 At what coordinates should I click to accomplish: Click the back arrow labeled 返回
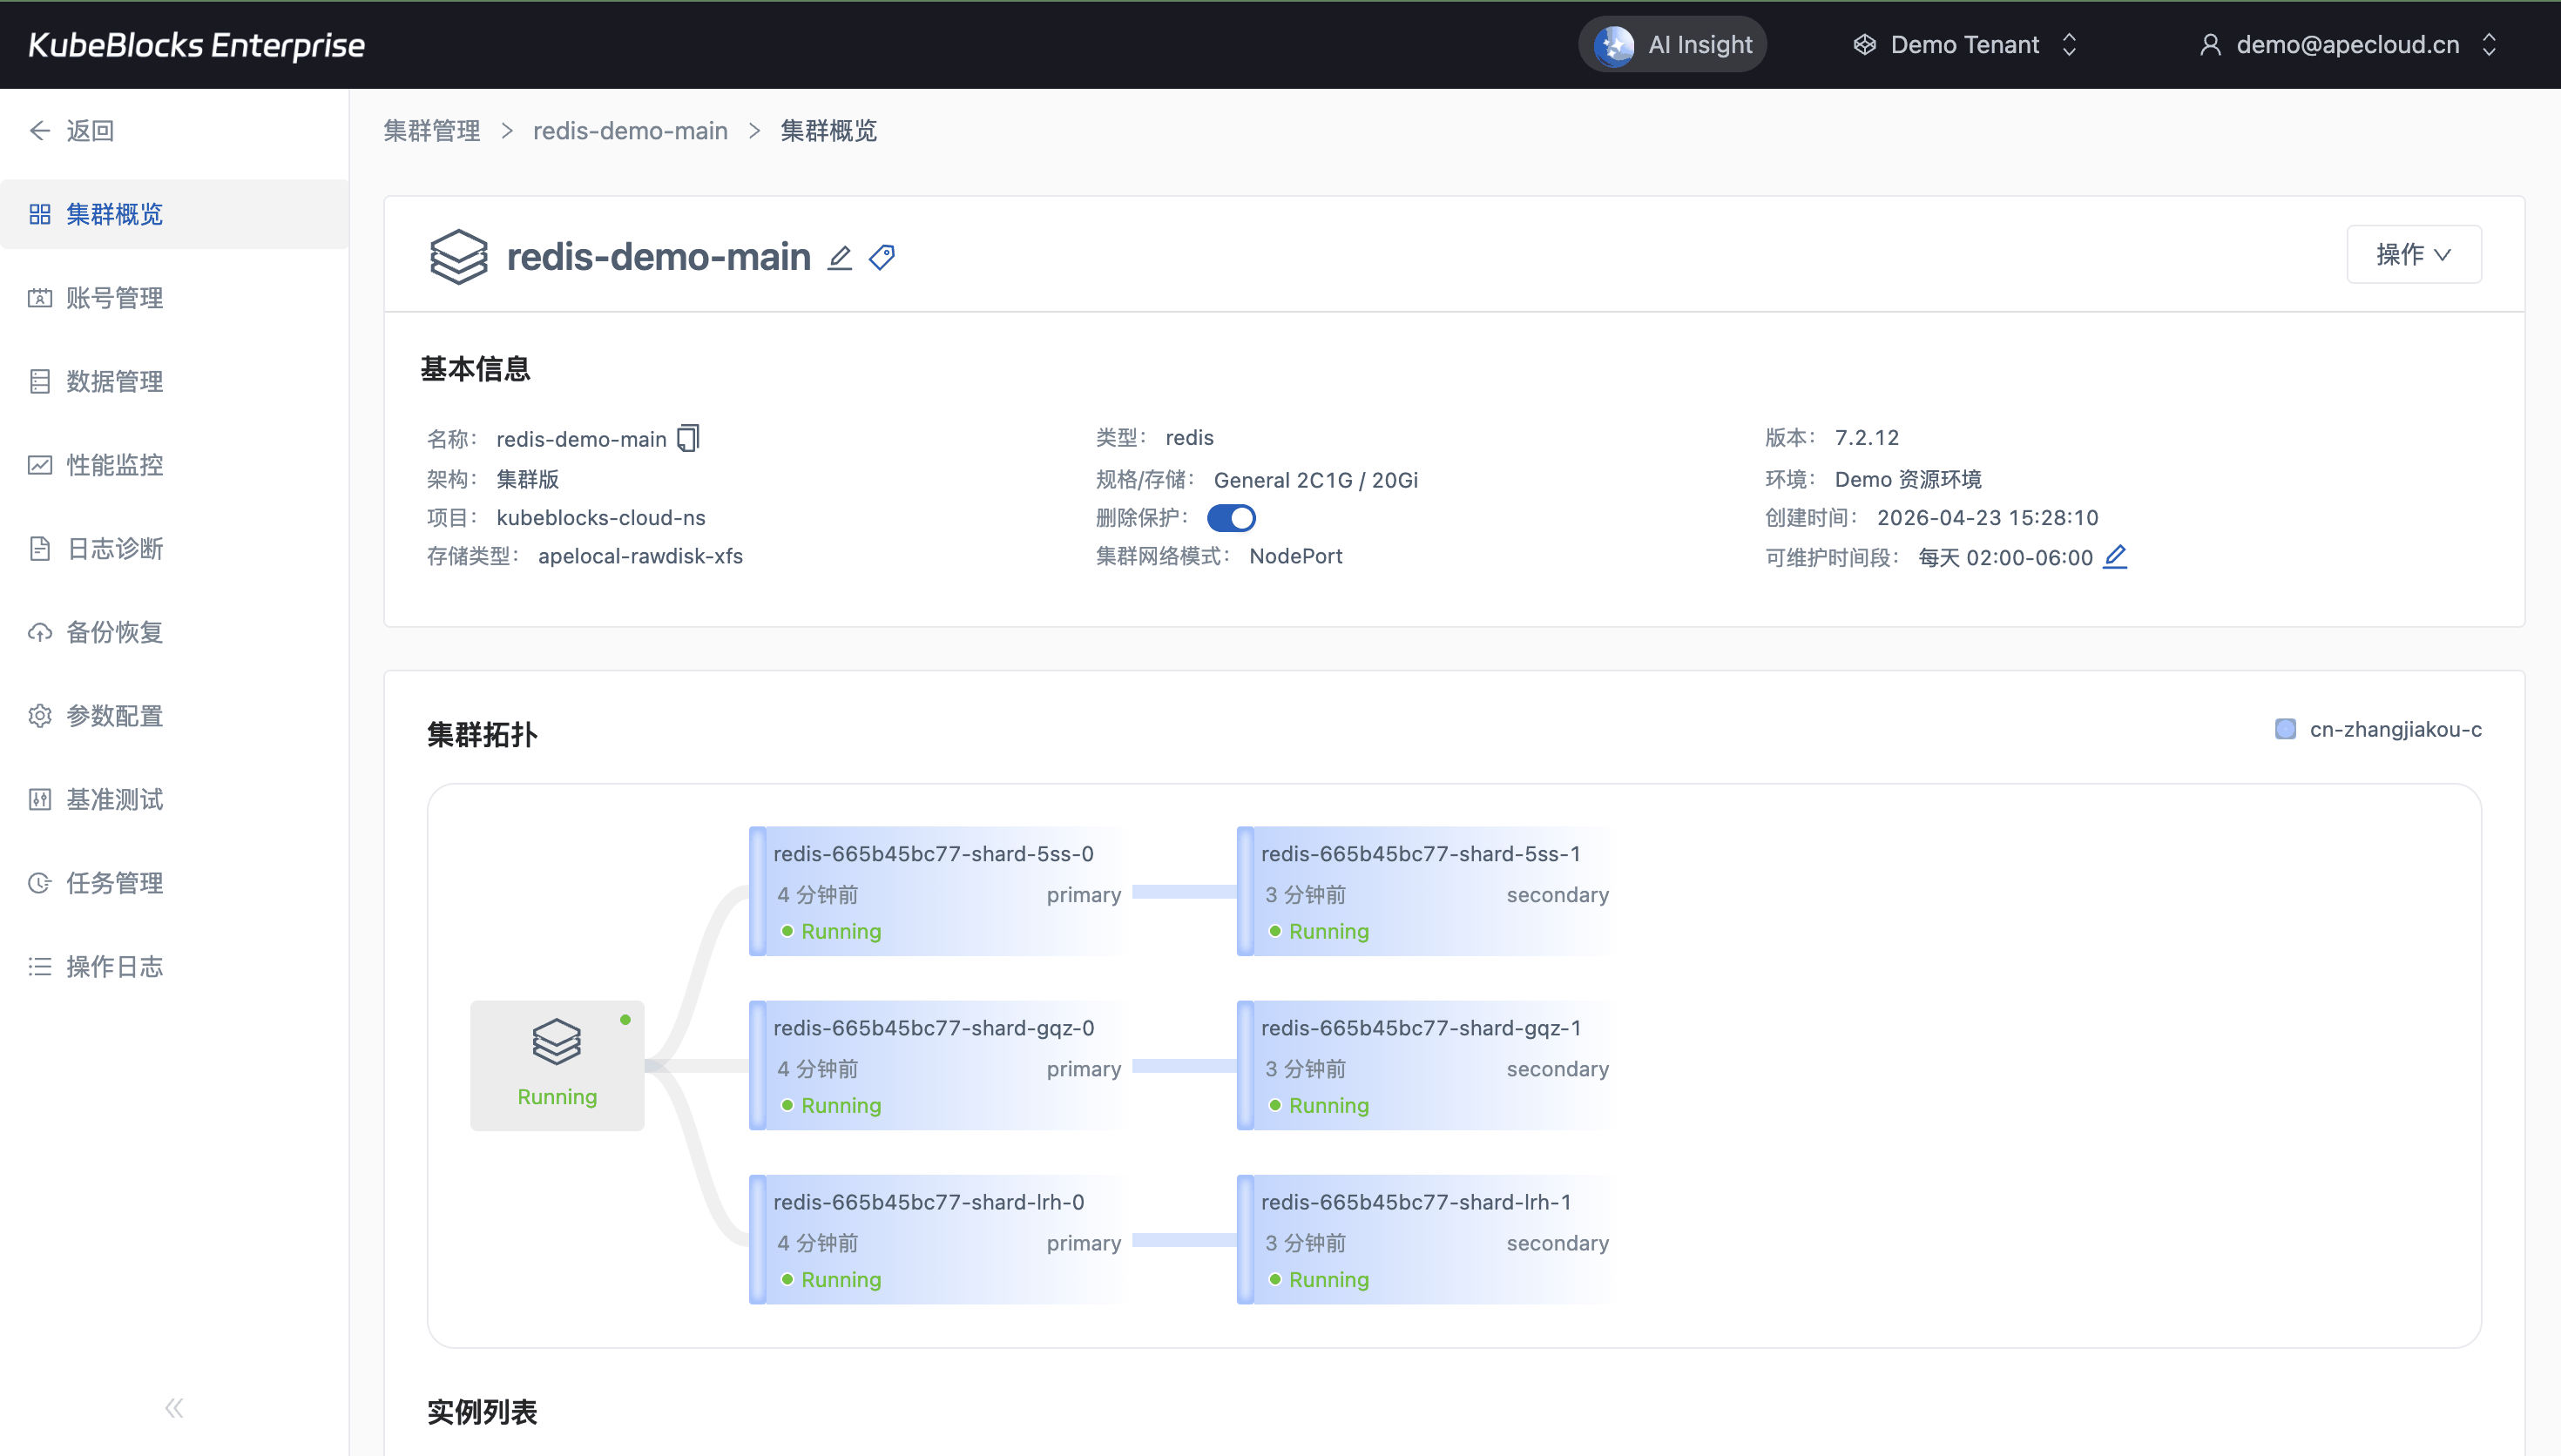[72, 131]
